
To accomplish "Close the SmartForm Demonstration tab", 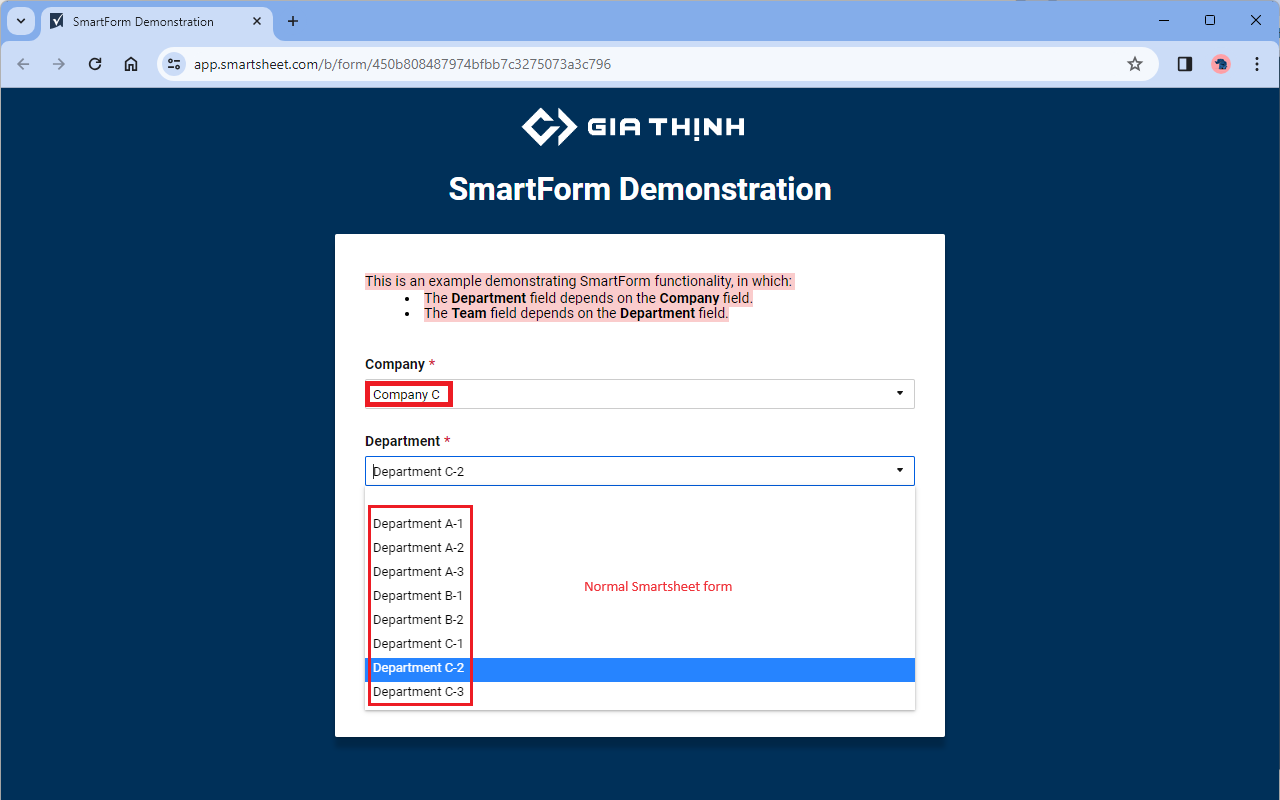I will pyautogui.click(x=257, y=21).
